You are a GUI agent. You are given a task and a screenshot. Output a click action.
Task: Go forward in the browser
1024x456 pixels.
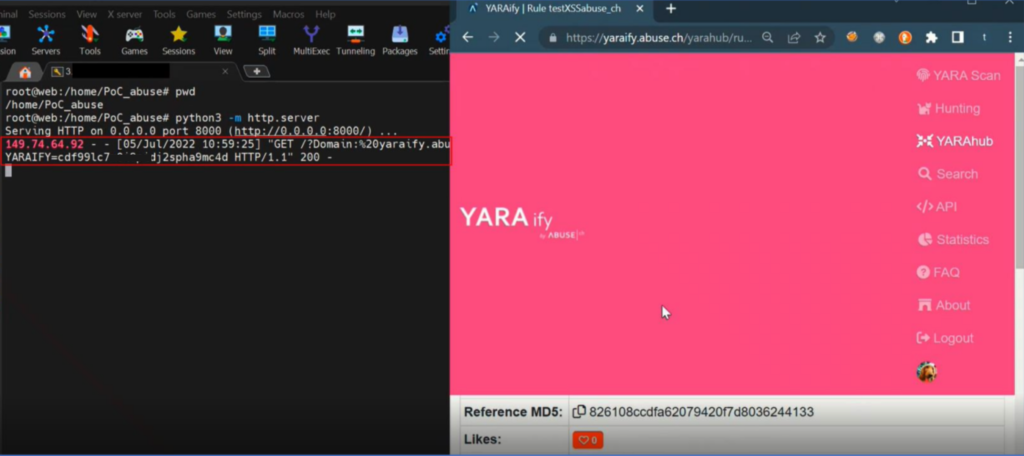[x=494, y=37]
